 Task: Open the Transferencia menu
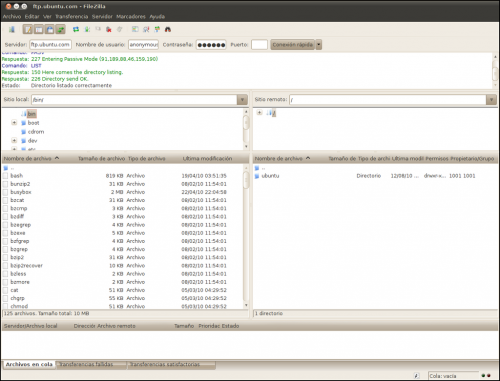pos(72,16)
